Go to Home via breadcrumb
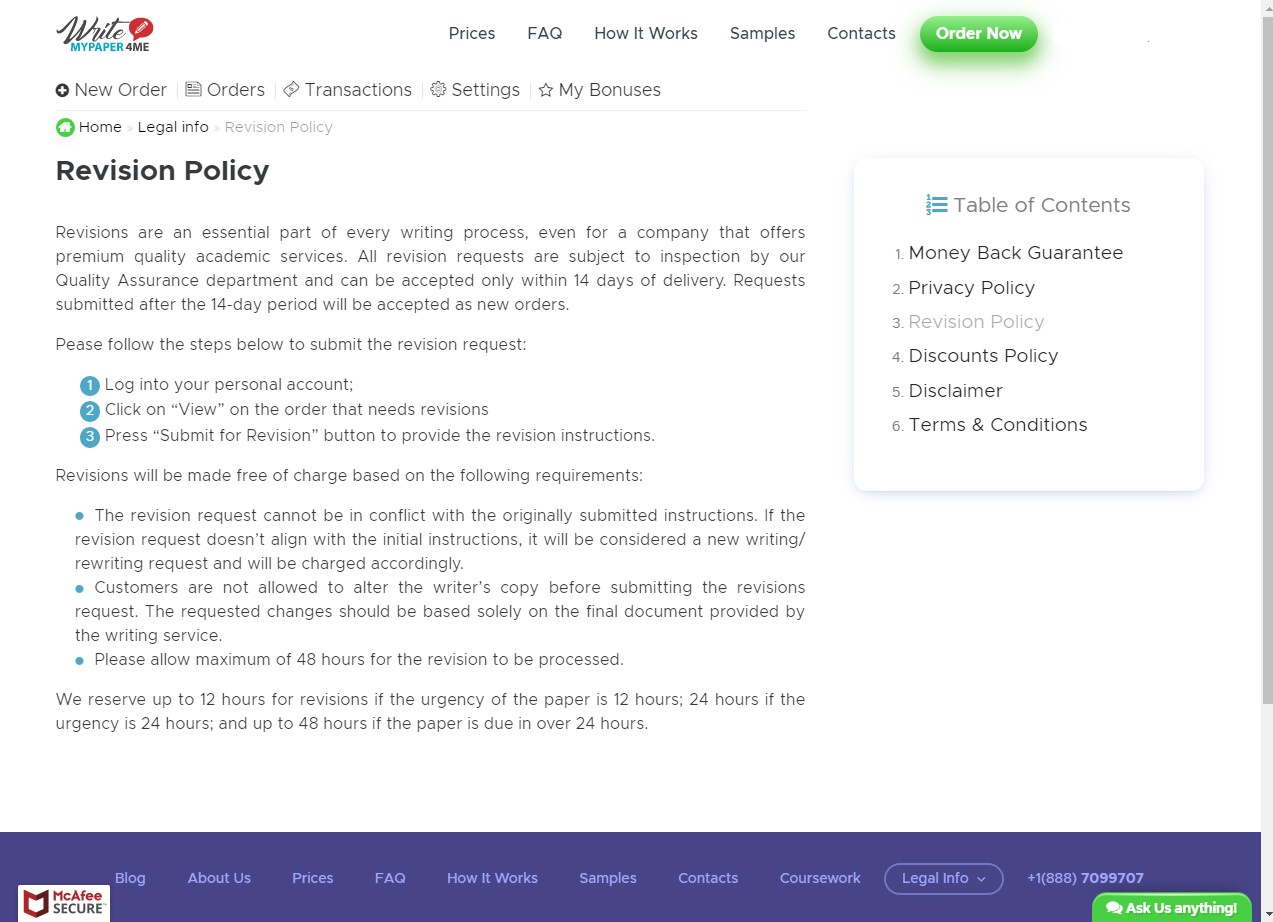This screenshot has width=1273, height=922. (100, 127)
